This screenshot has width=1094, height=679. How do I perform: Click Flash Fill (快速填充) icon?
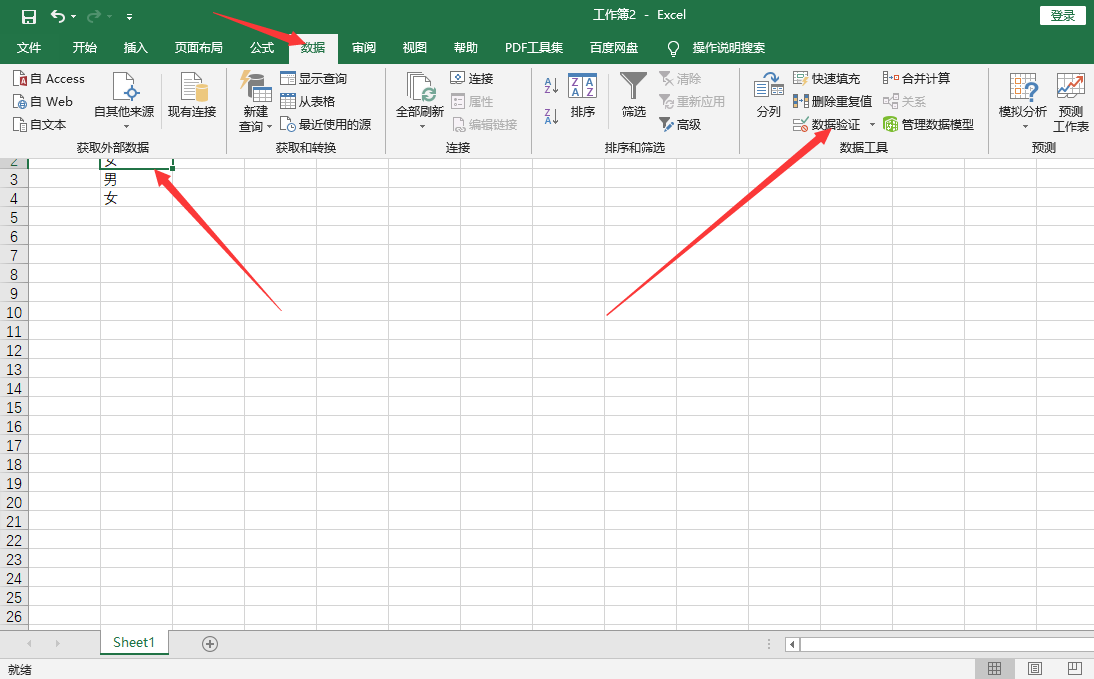pyautogui.click(x=801, y=78)
